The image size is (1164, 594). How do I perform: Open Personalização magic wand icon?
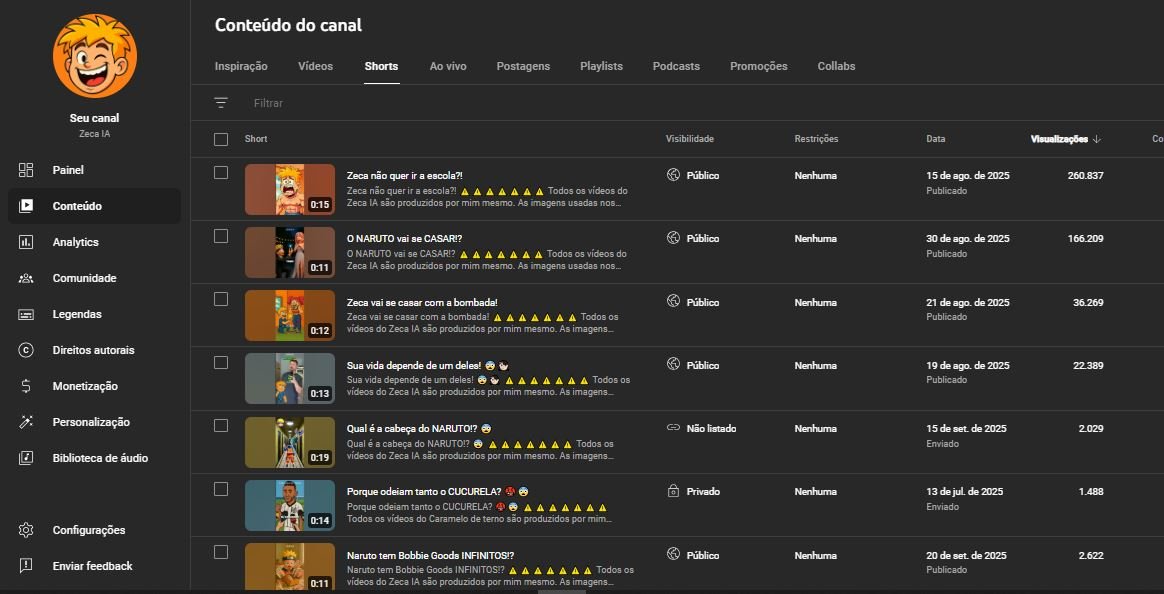(x=27, y=422)
